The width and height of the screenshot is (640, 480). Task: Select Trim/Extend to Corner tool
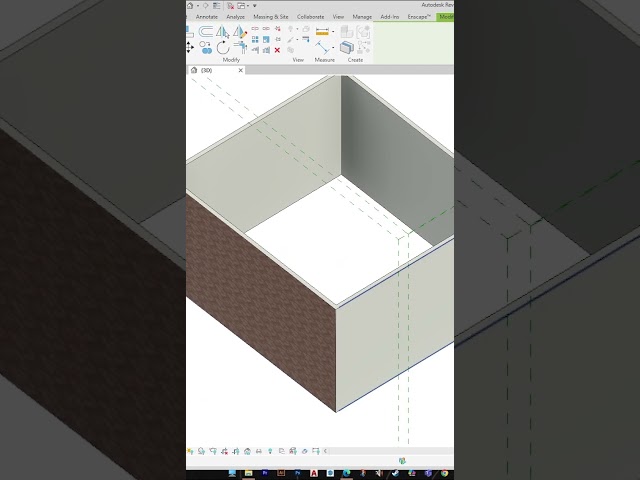tap(240, 47)
